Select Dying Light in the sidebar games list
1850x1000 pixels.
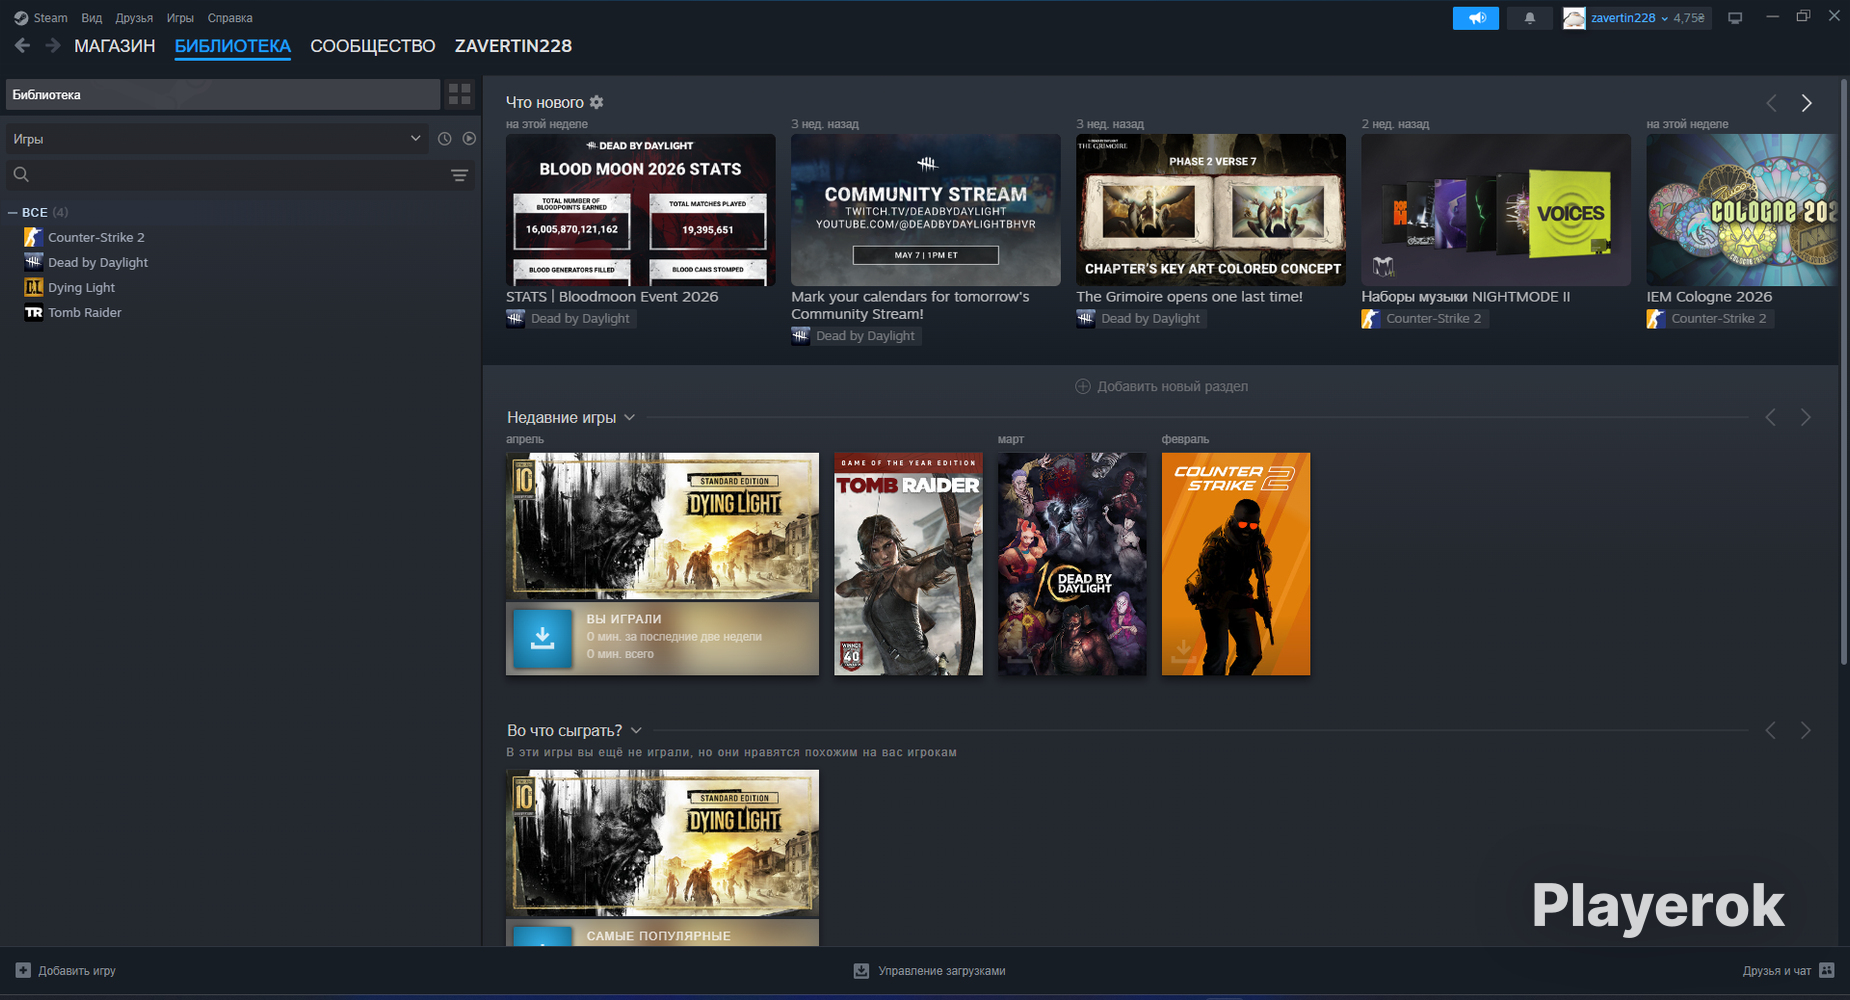[x=81, y=287]
